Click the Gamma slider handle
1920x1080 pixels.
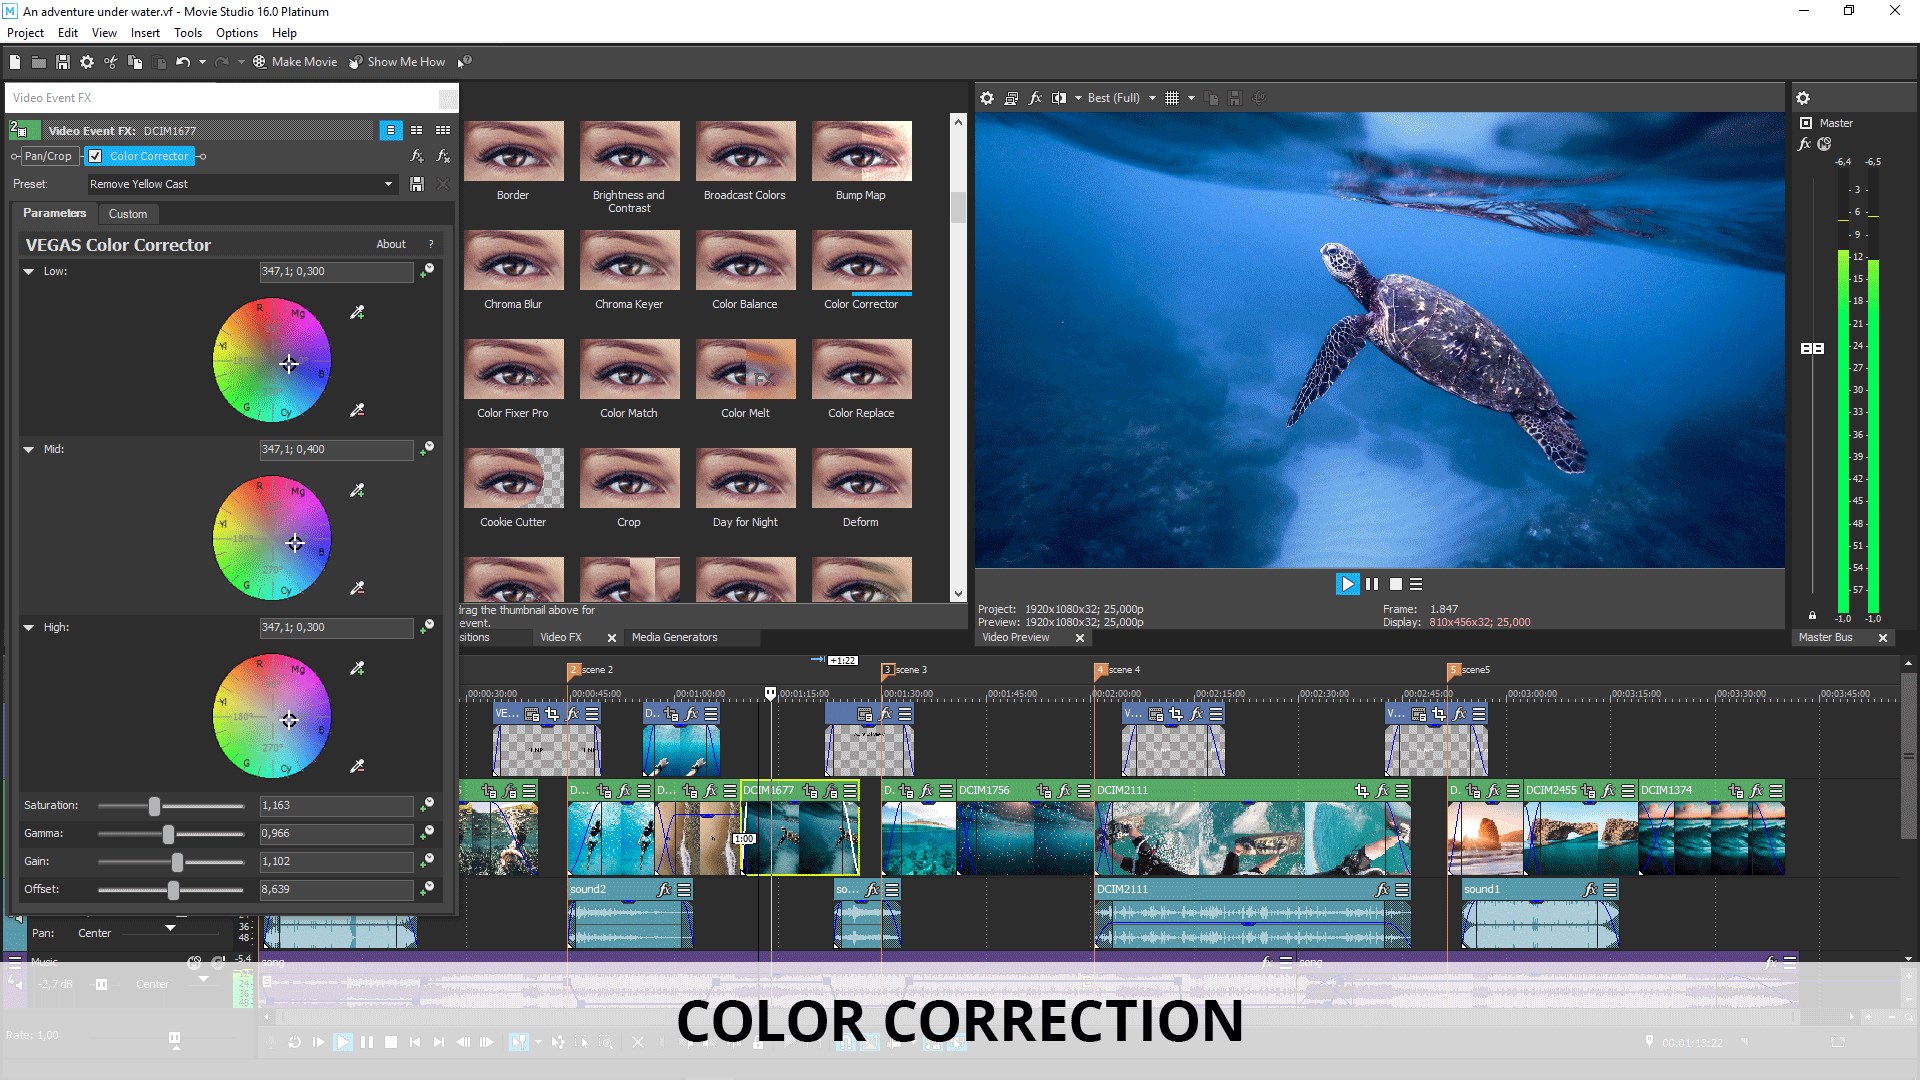pyautogui.click(x=168, y=834)
